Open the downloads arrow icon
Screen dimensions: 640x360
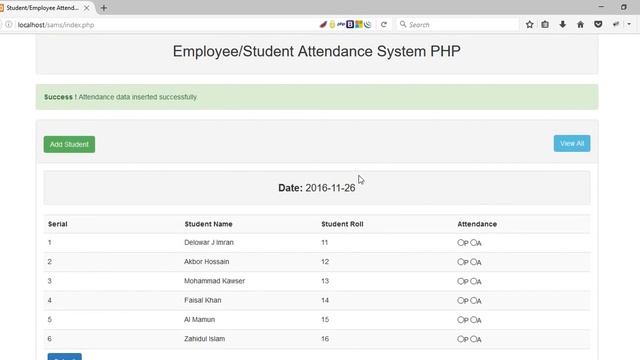pos(562,24)
